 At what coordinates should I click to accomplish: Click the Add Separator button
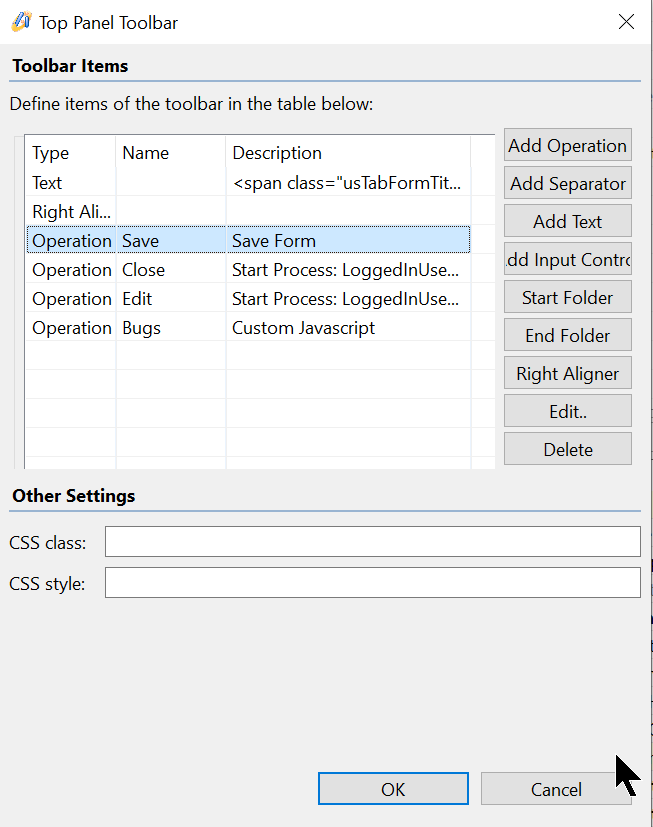tap(568, 183)
